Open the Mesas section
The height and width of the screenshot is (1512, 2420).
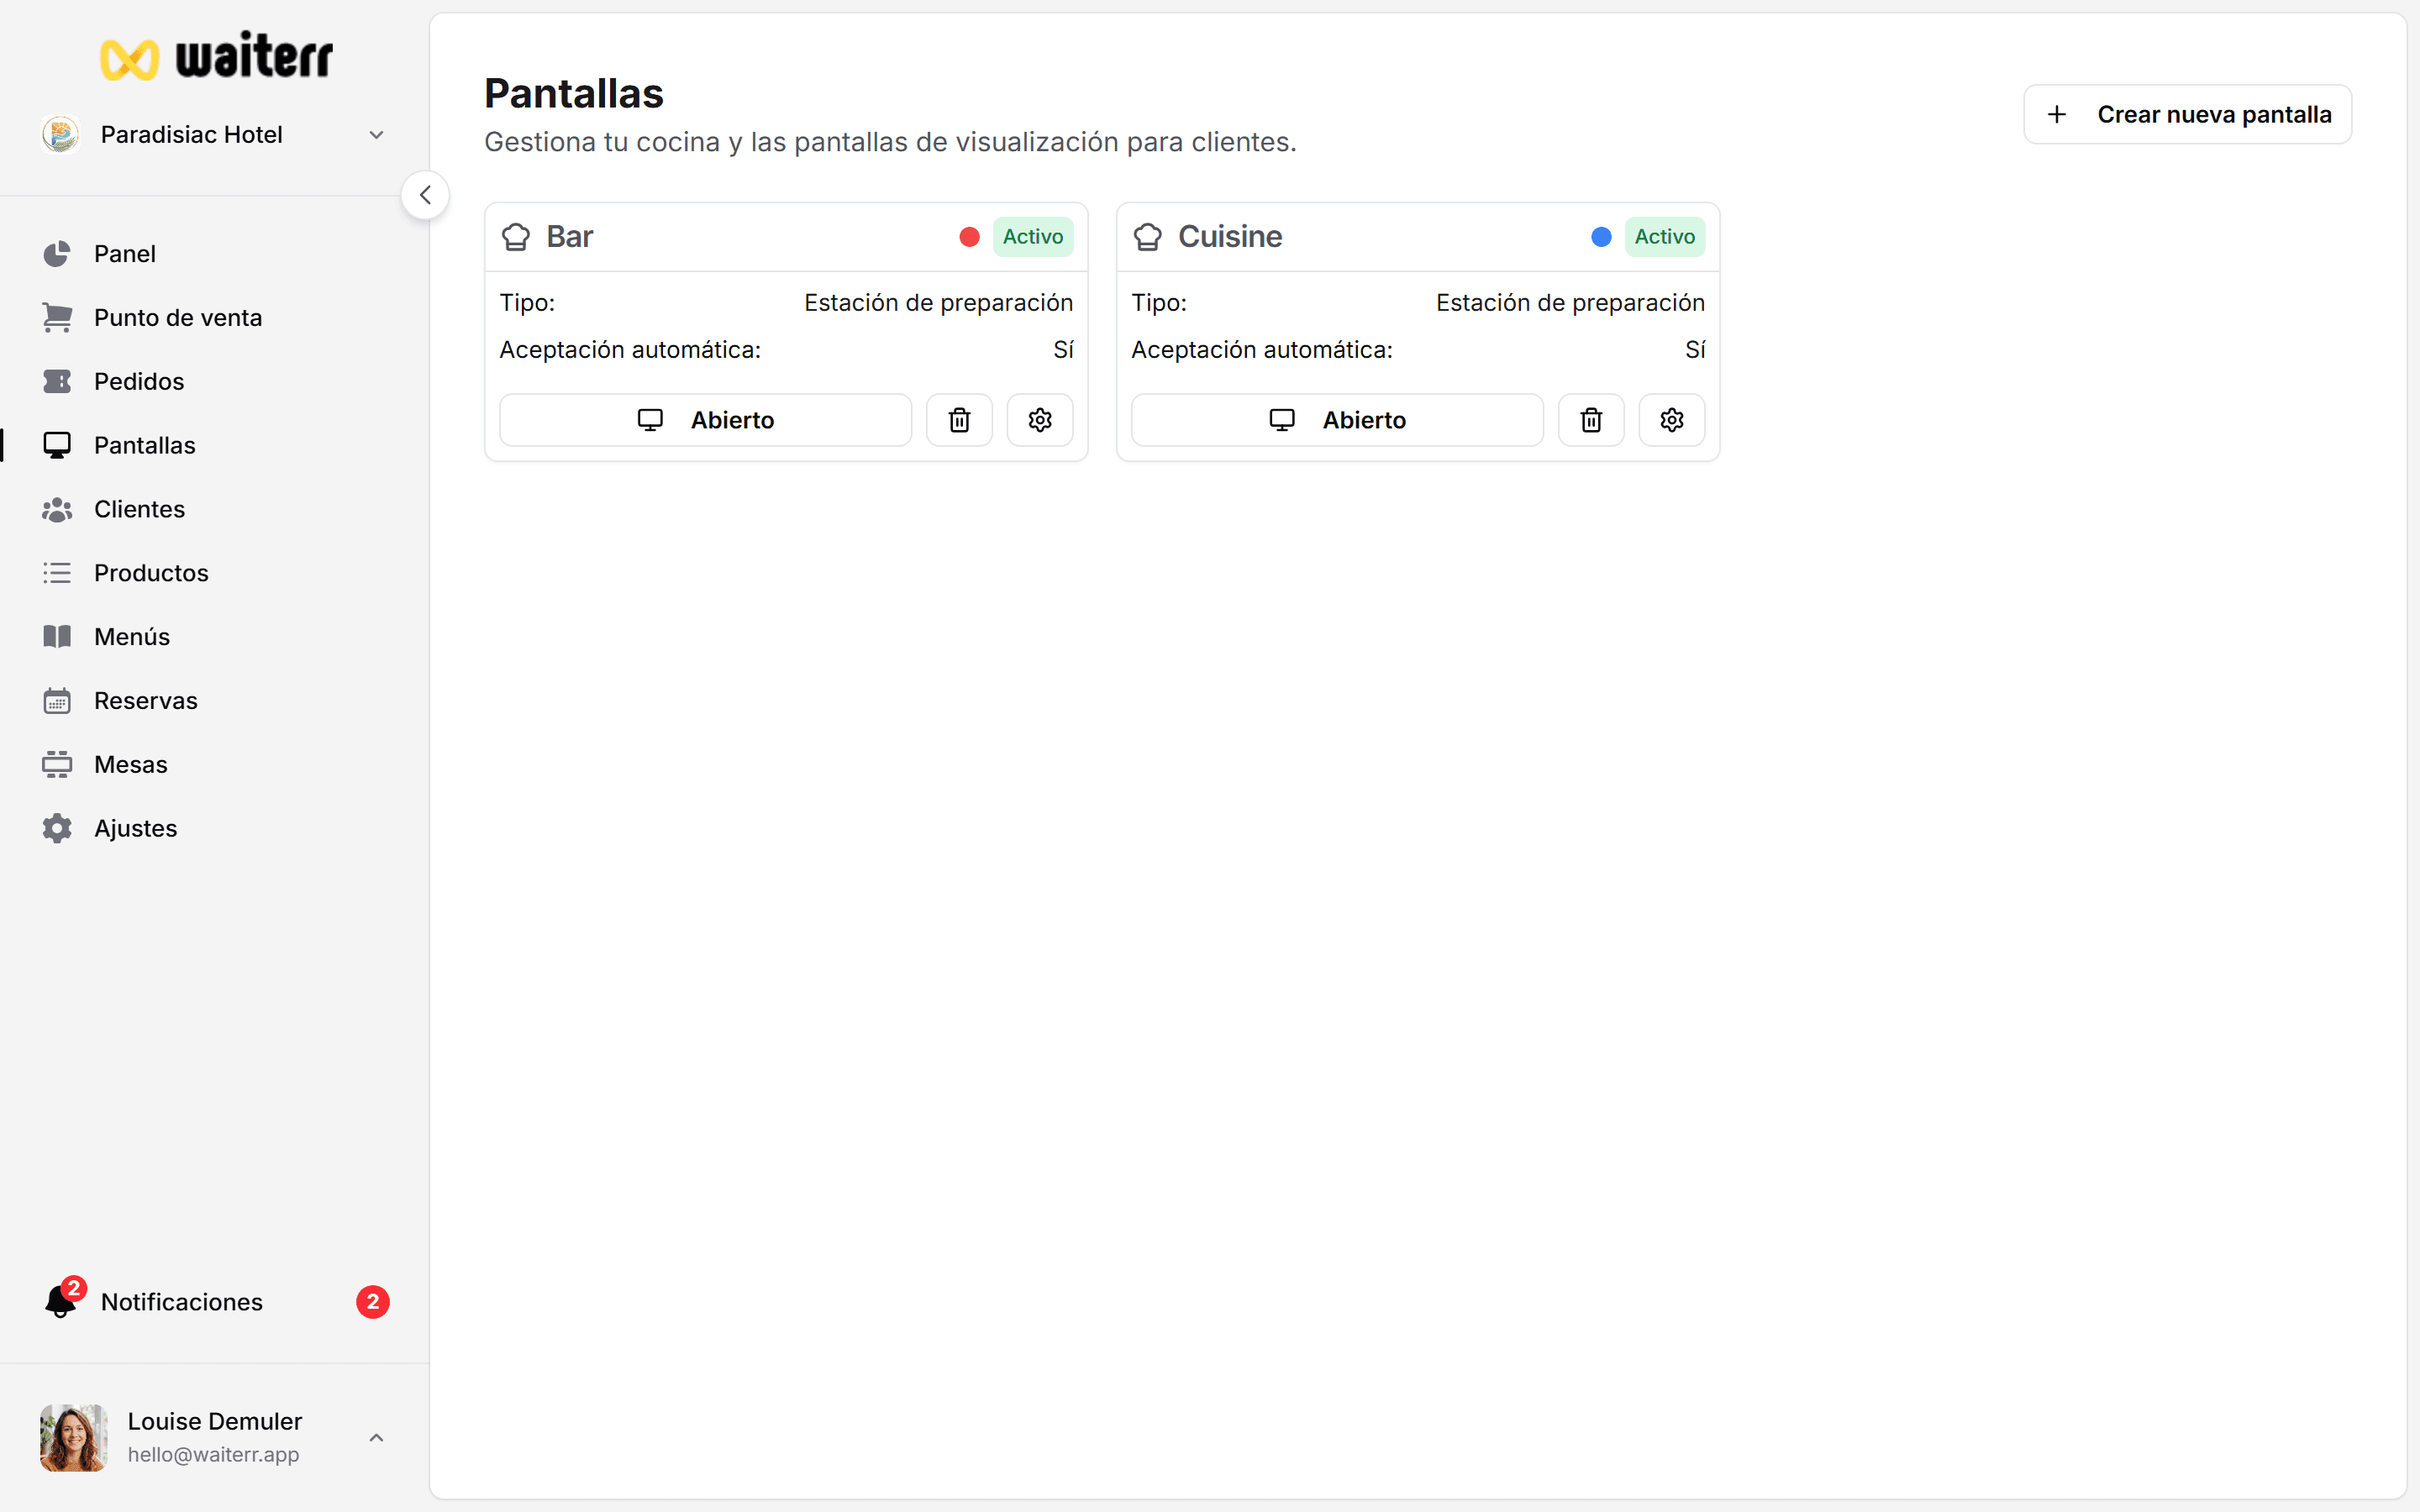coord(214,765)
